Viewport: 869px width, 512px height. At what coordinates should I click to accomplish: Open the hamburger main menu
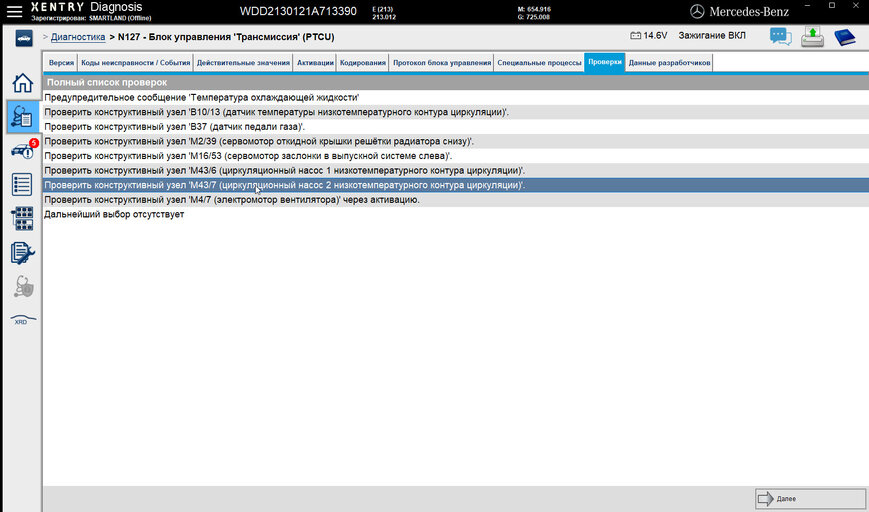[14, 11]
